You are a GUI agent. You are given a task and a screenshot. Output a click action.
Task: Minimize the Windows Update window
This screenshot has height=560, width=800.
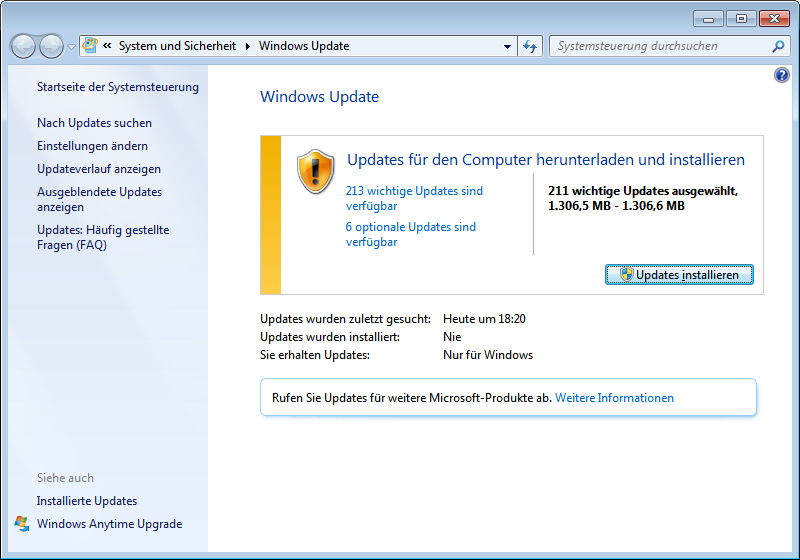[708, 19]
